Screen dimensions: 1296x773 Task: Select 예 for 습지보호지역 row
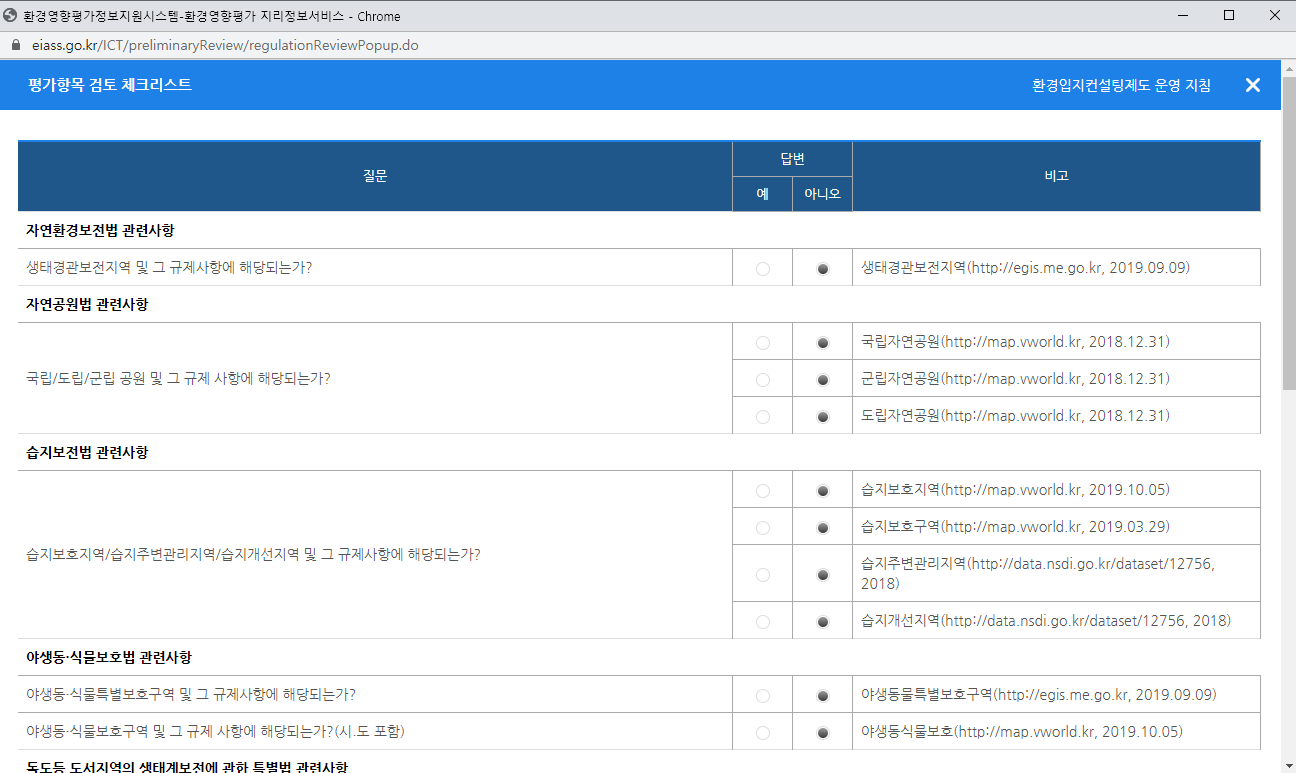[x=763, y=490]
